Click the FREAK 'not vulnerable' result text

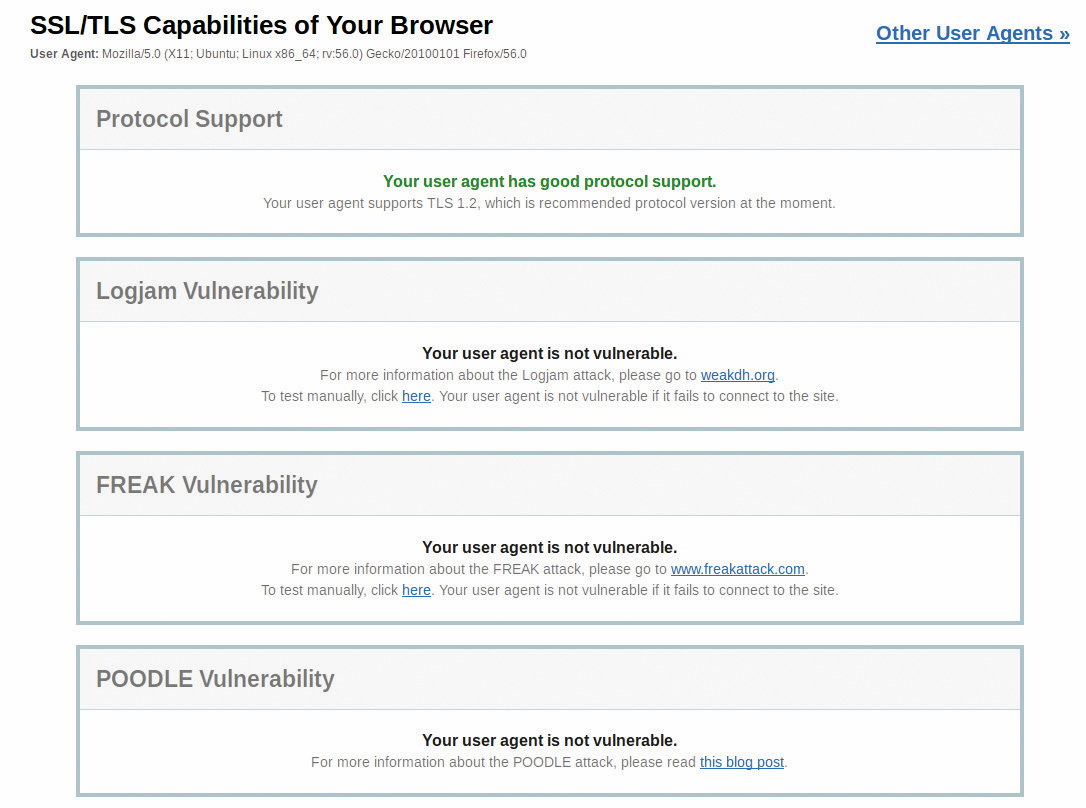[549, 547]
